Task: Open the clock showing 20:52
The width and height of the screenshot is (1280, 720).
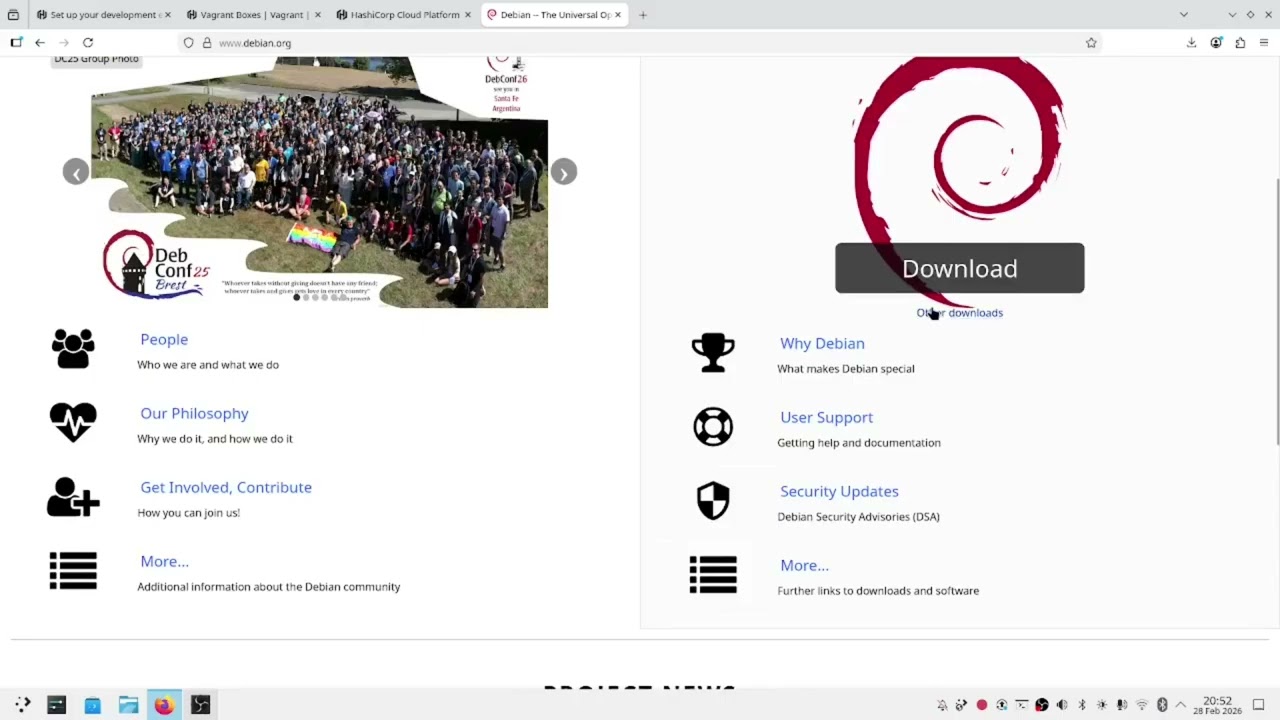Action: pos(1217,705)
